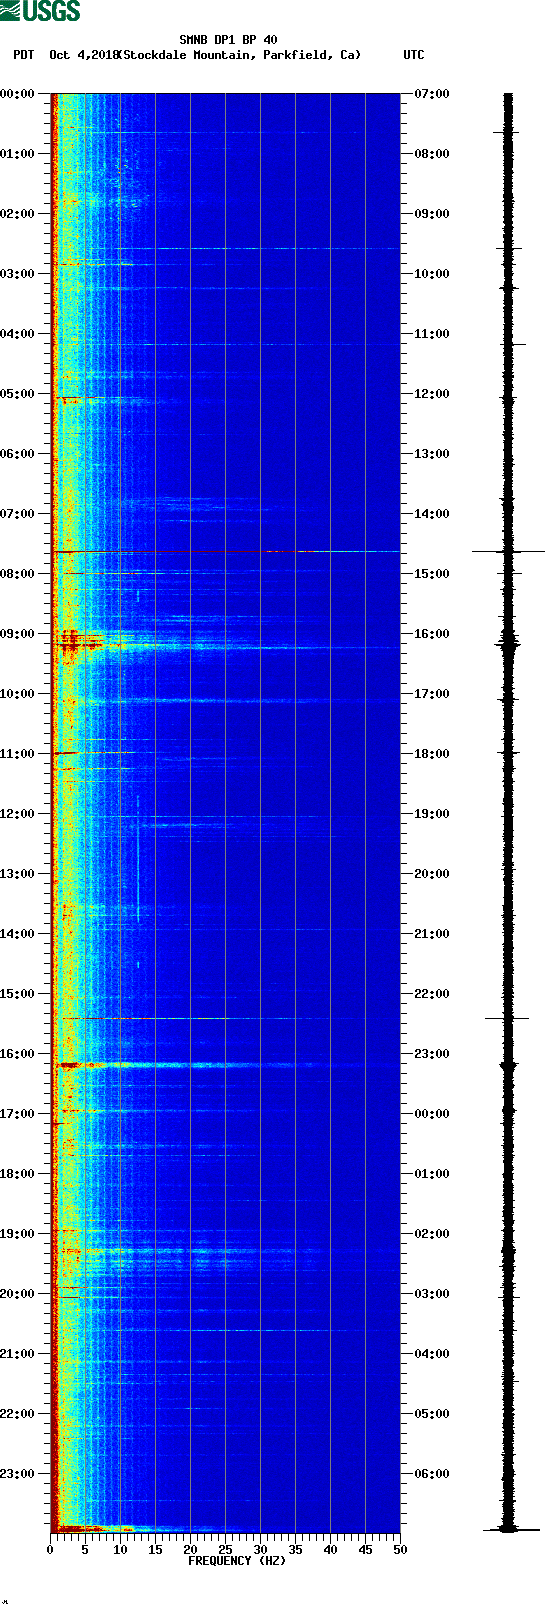Click the red energy burst near 09:10 PDT
This screenshot has width=552, height=1613.
coord(78,642)
